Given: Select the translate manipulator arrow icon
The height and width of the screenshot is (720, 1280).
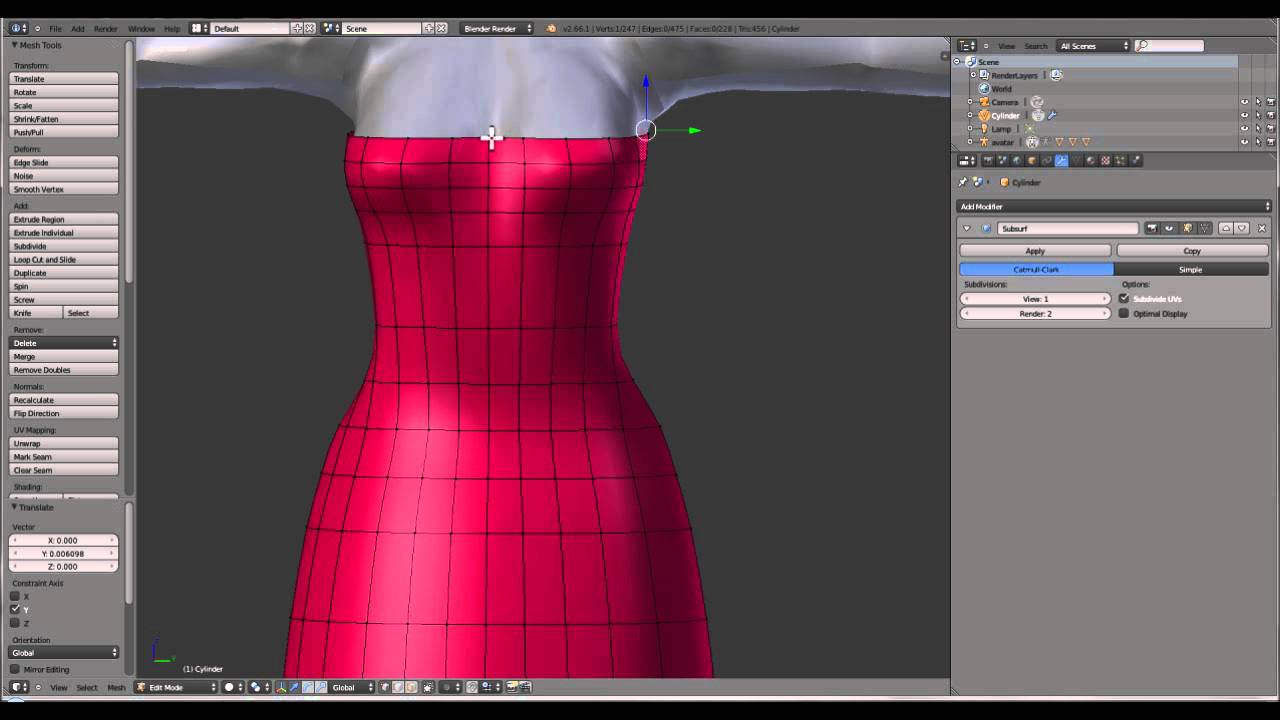Looking at the screenshot, I should pyautogui.click(x=294, y=687).
